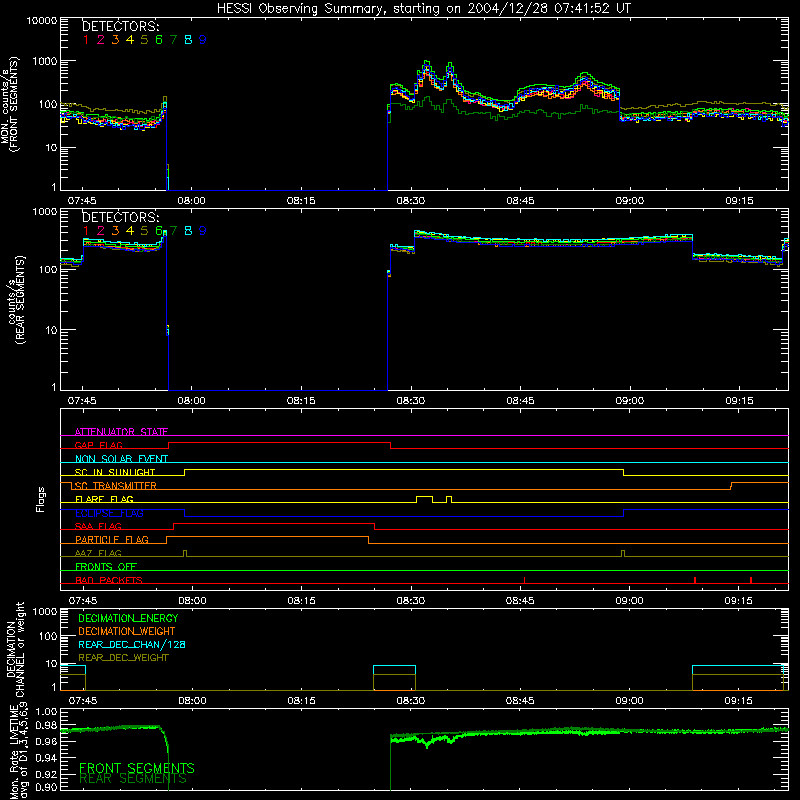Click the REAR_DEC_WEIGHT legend entry
The width and height of the screenshot is (800, 800).
(123, 658)
